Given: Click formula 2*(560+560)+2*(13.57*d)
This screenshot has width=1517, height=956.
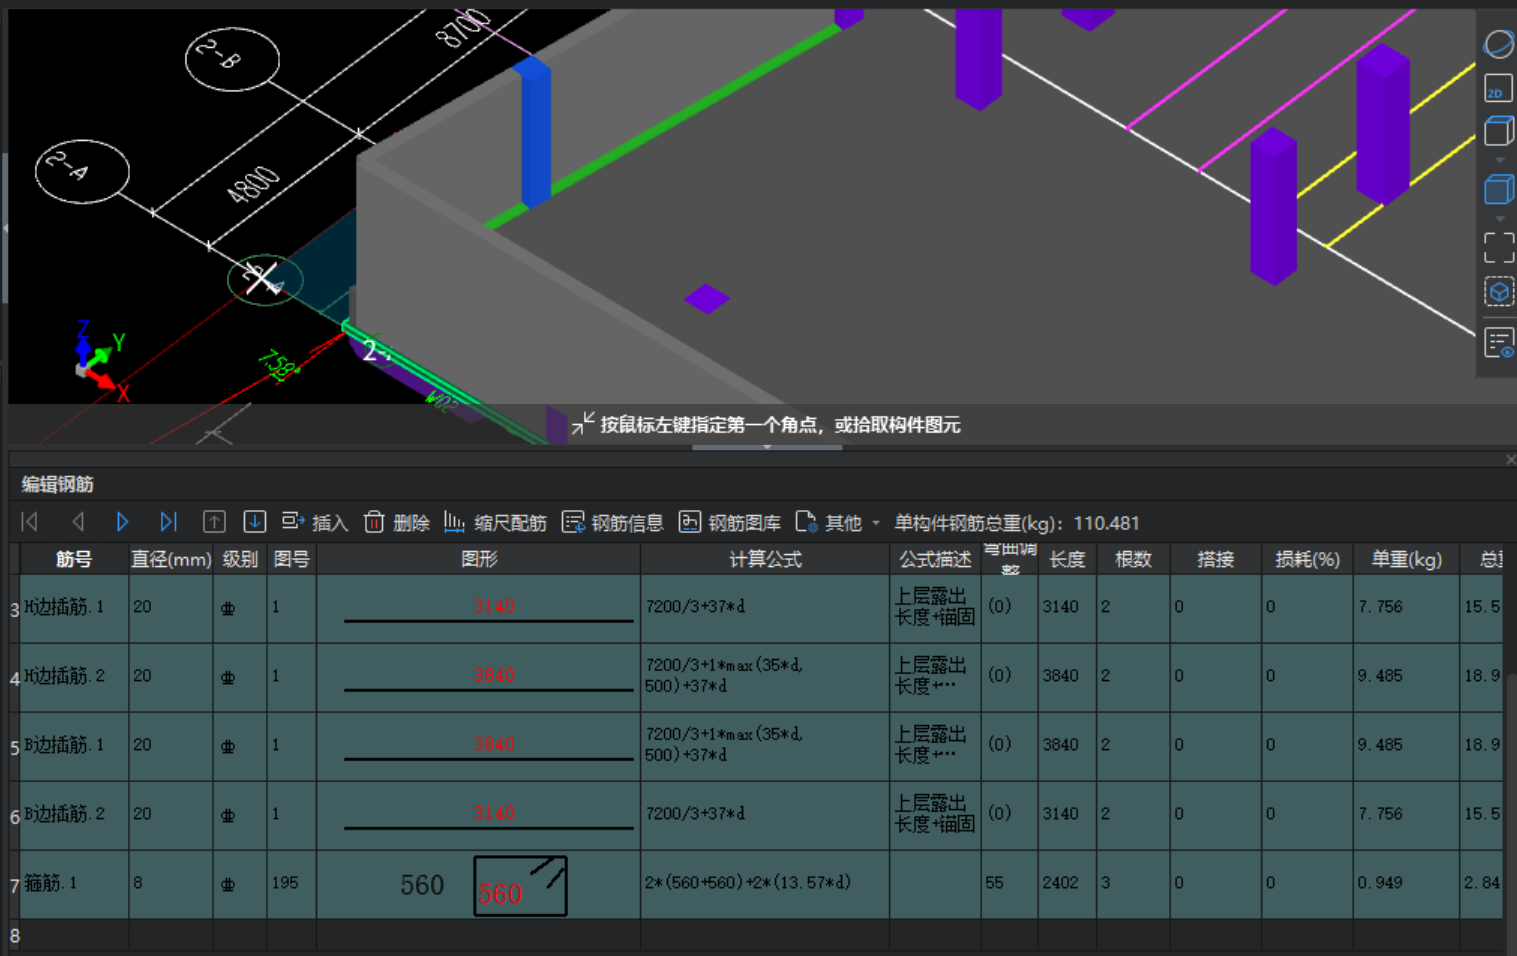Looking at the screenshot, I should pyautogui.click(x=747, y=883).
